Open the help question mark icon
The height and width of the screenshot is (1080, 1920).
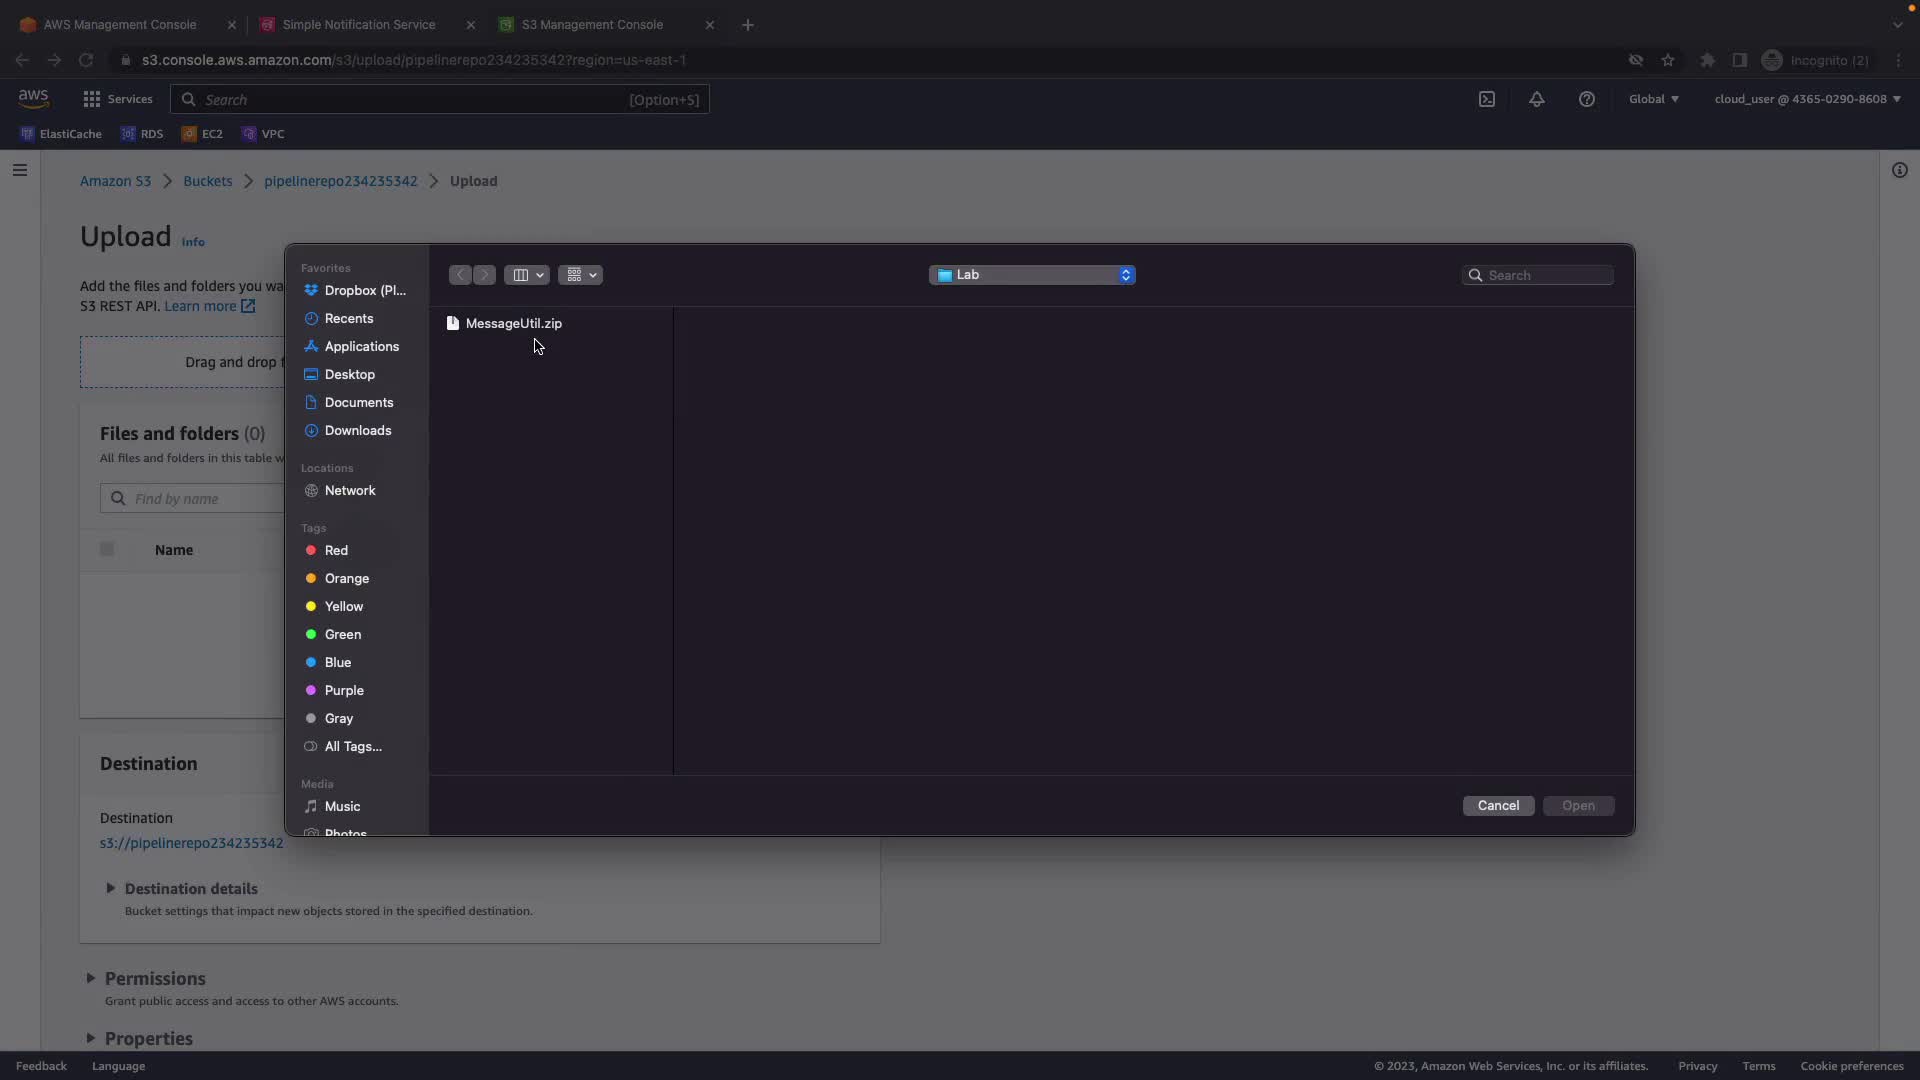1587,99
